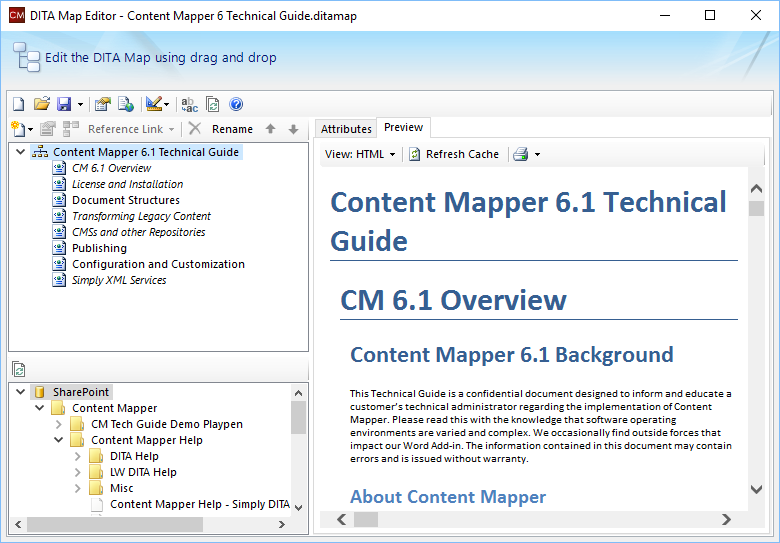Open the View: HTML dropdown
The image size is (780, 543).
[360, 154]
